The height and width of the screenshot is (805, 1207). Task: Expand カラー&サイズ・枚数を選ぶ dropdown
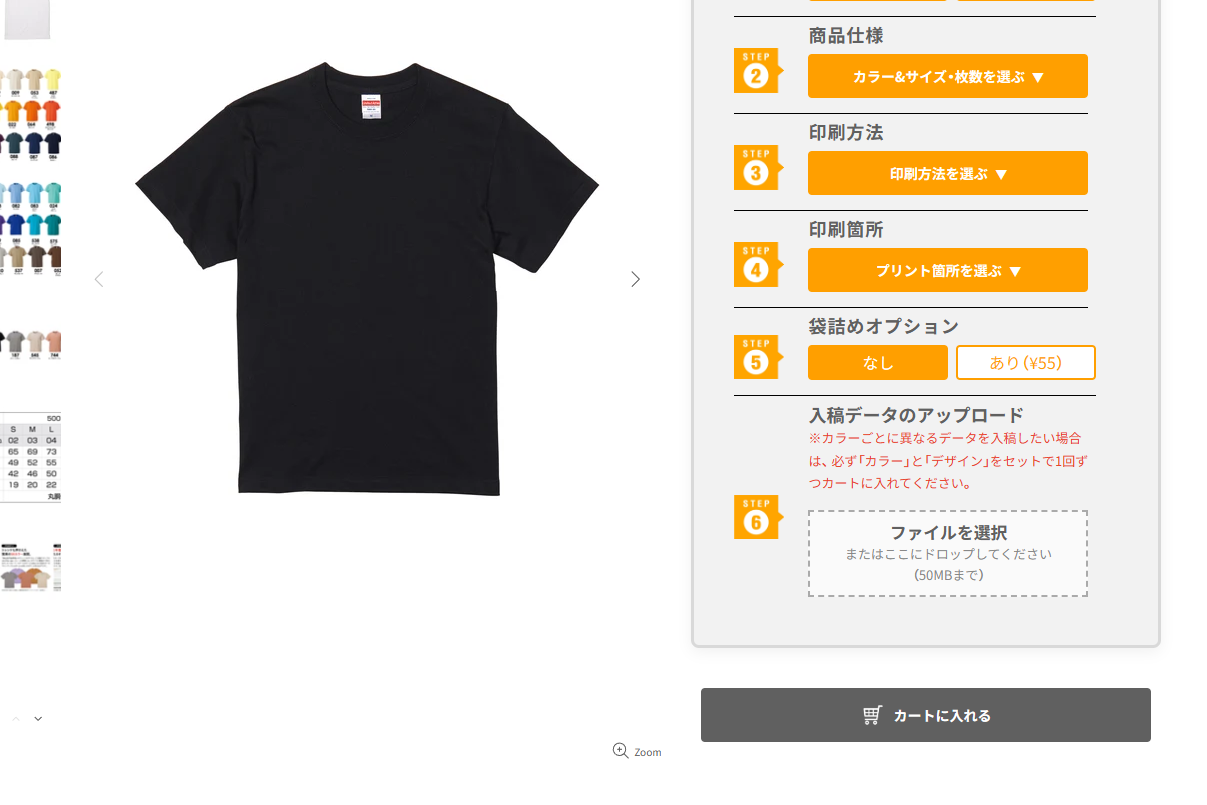tap(948, 76)
